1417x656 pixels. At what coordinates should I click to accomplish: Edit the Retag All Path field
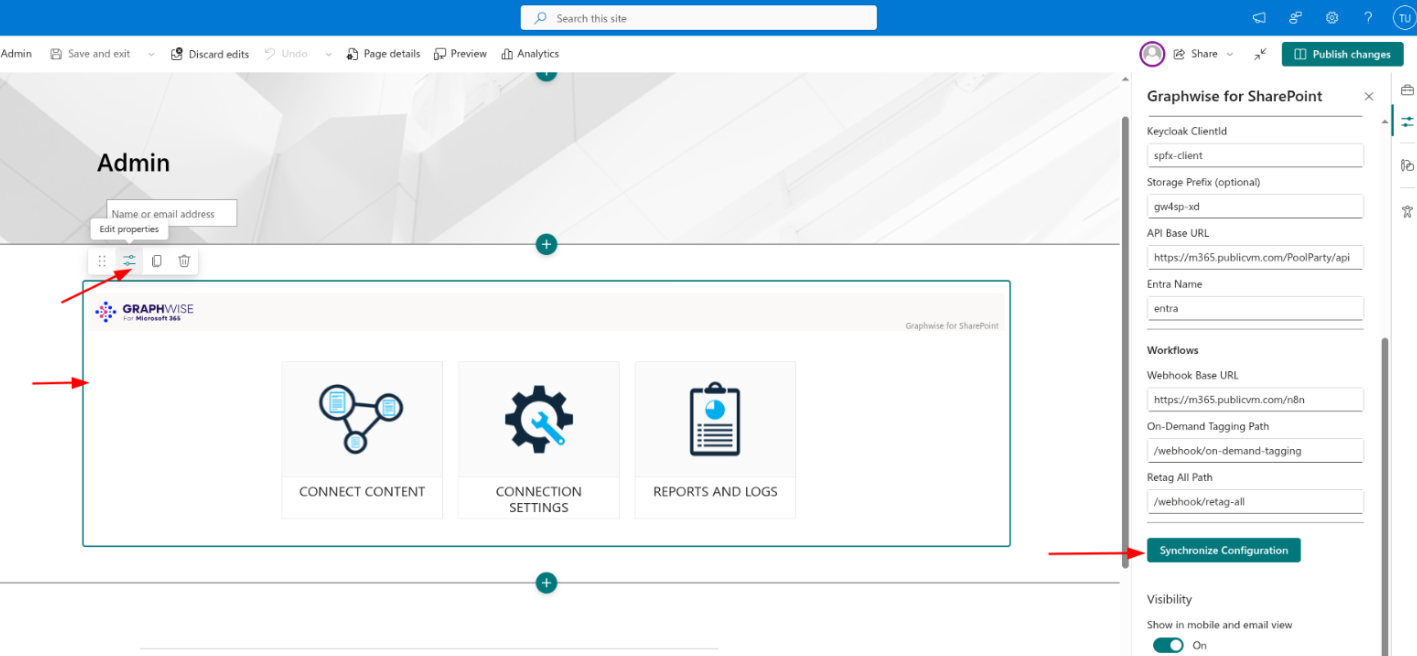[x=1255, y=501]
